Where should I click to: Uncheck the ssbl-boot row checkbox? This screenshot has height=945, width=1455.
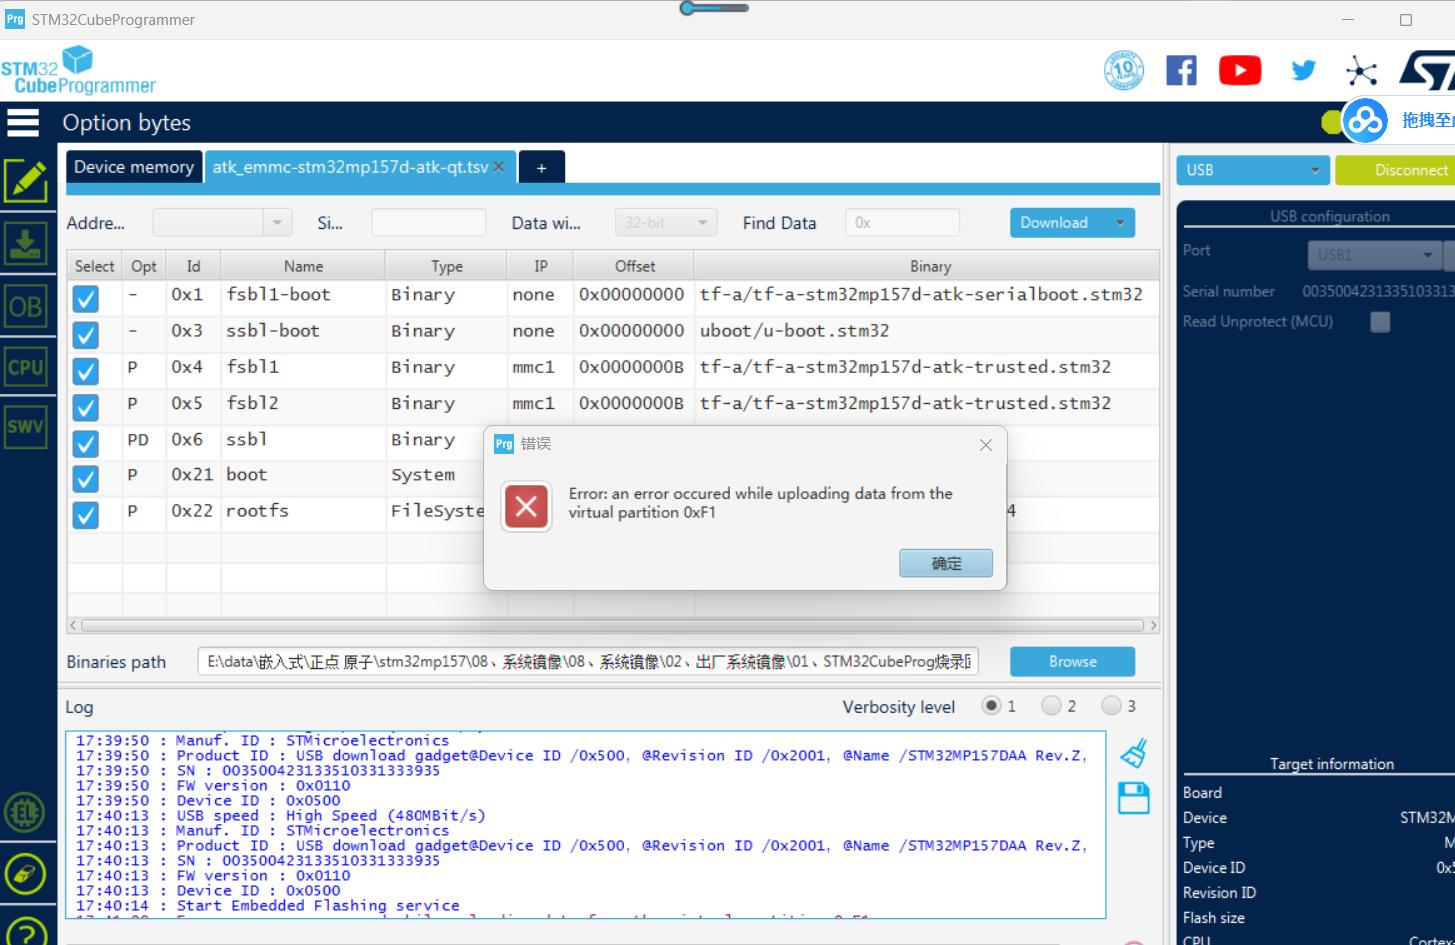pyautogui.click(x=86, y=334)
